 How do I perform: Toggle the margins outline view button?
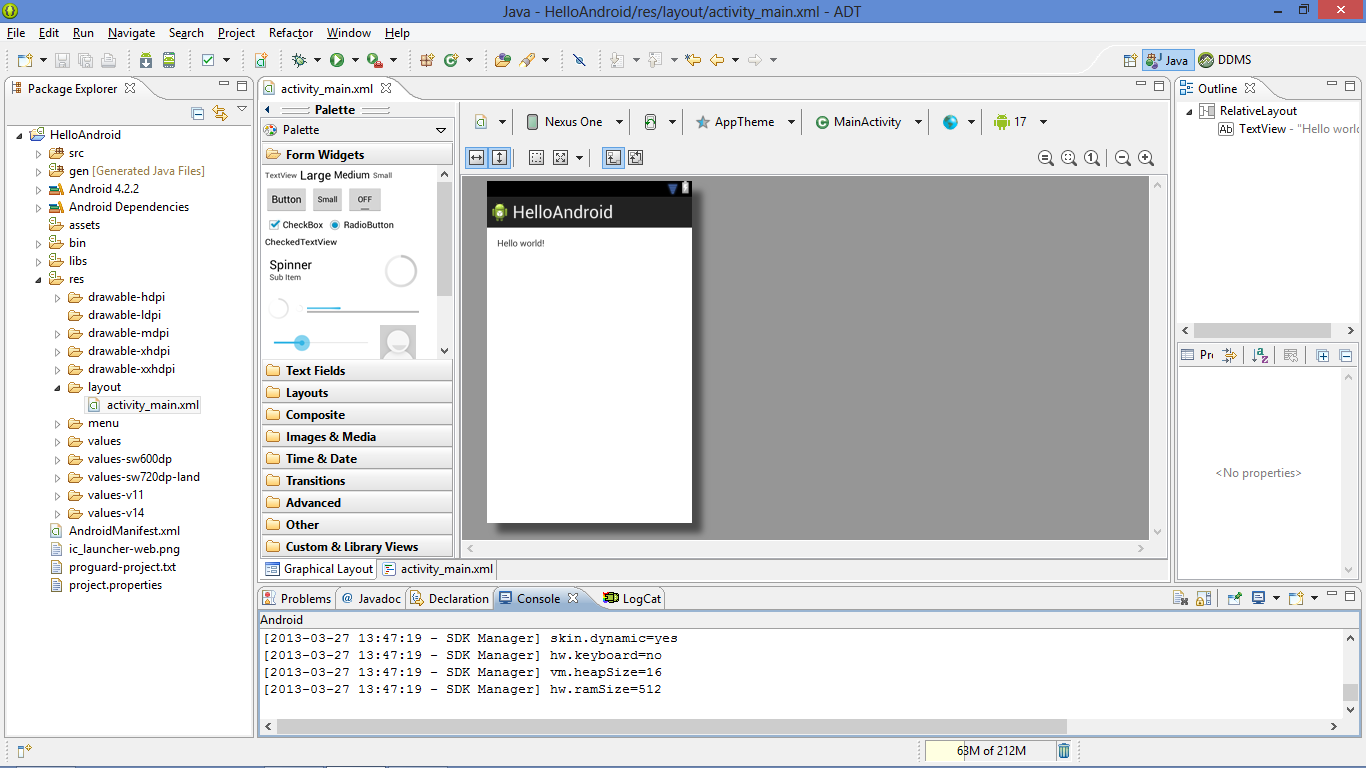[537, 158]
